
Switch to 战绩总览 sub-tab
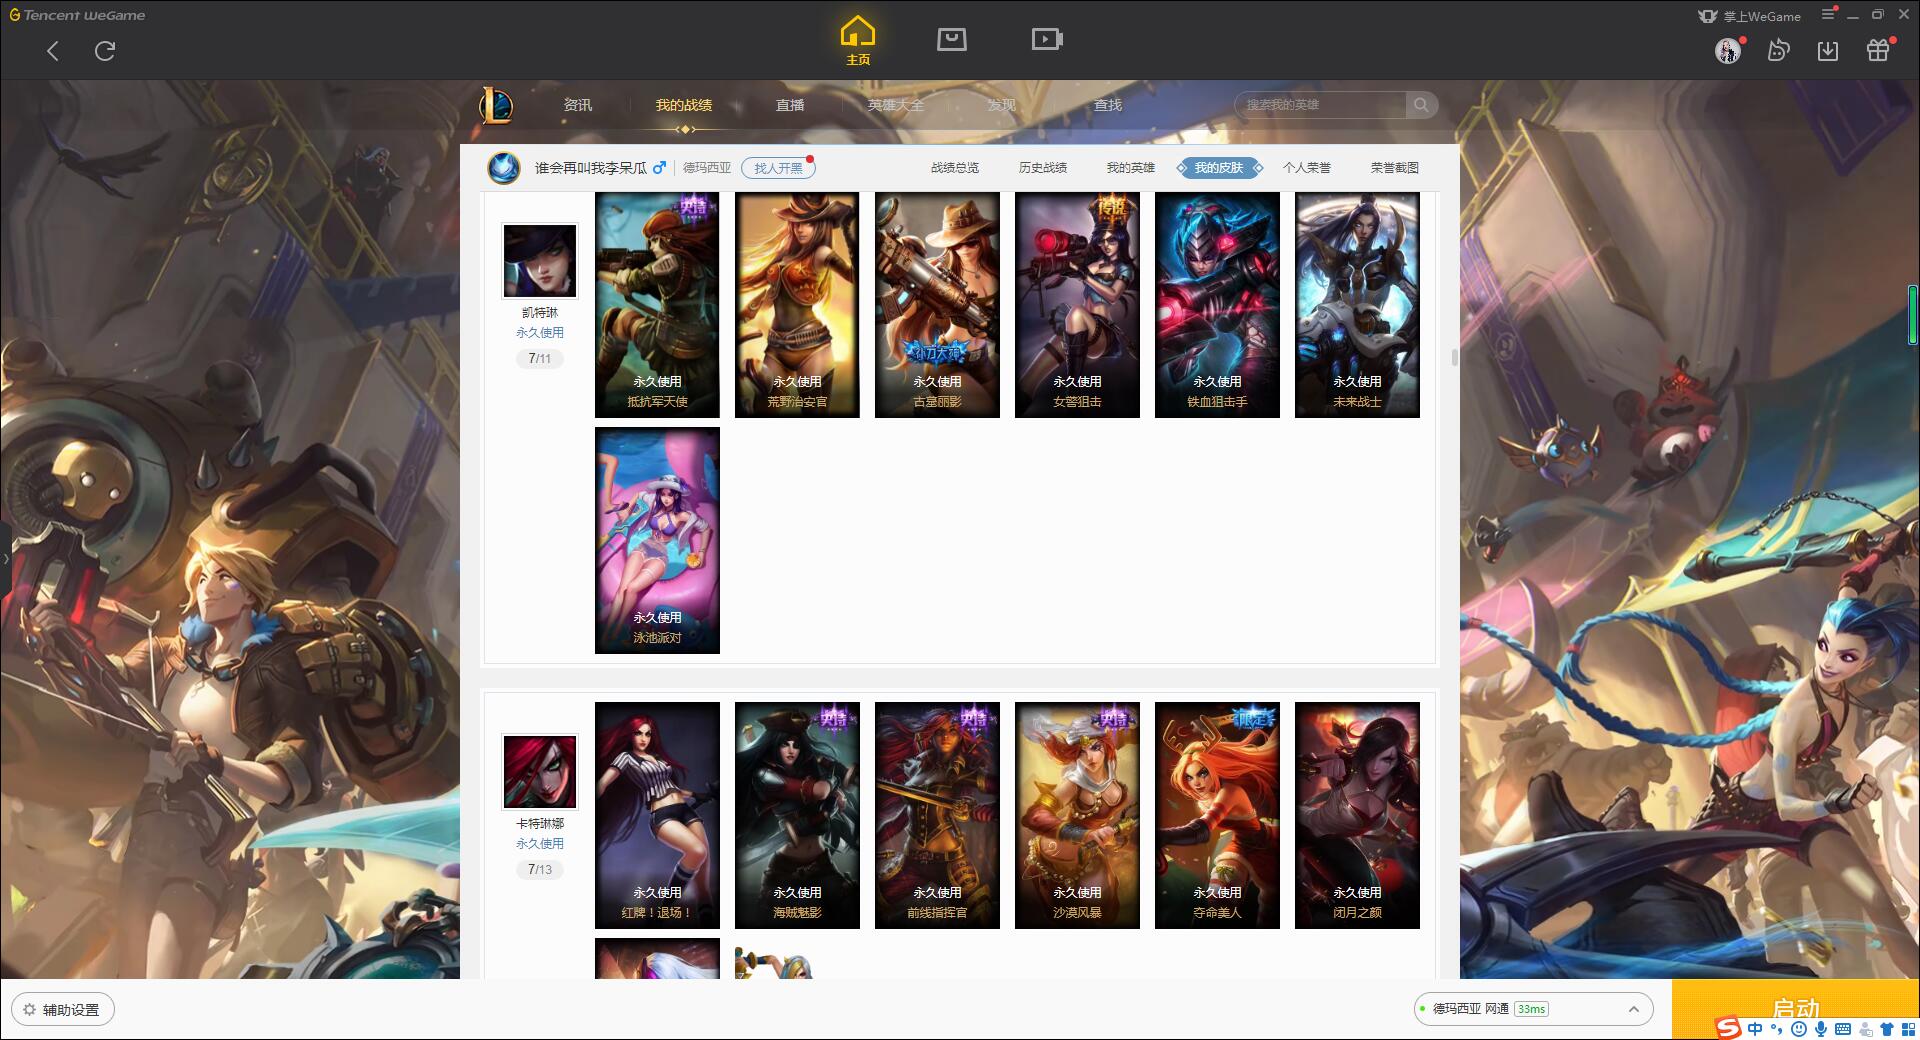[x=955, y=168]
